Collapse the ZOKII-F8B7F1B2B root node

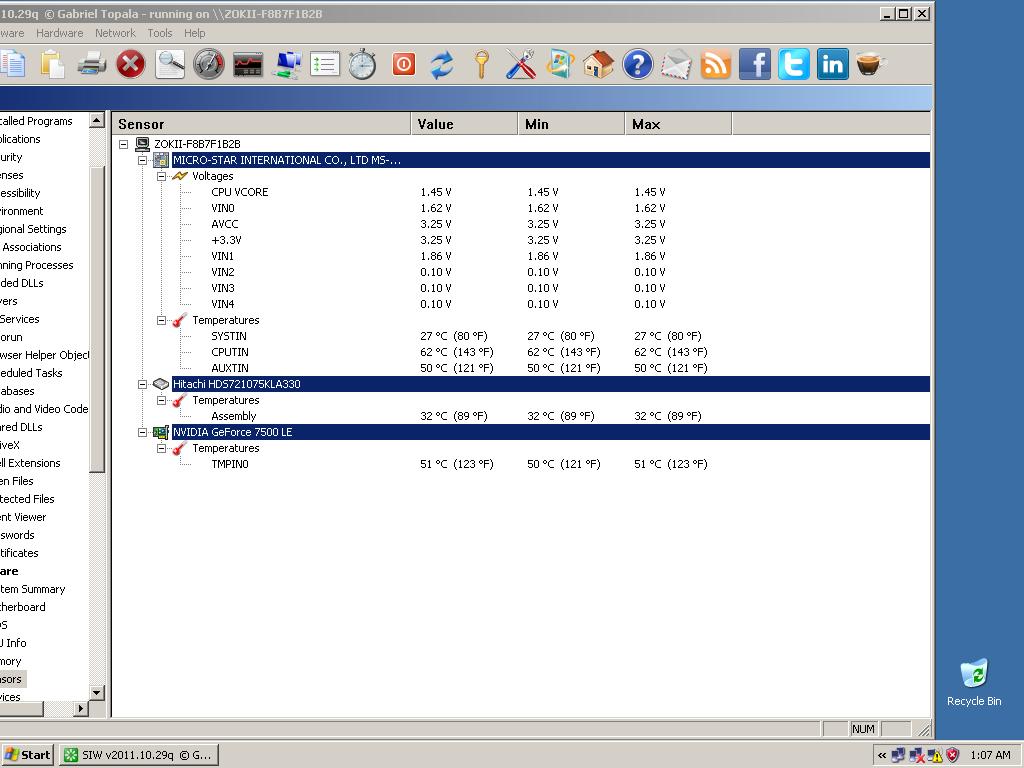pyautogui.click(x=123, y=144)
